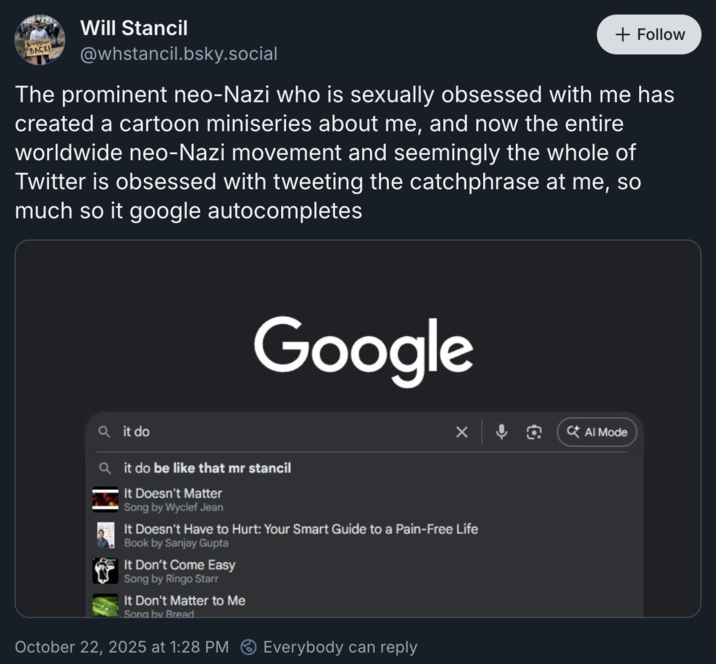Viewport: 716px width, 664px height.
Task: Click the Google logo
Action: tap(363, 350)
